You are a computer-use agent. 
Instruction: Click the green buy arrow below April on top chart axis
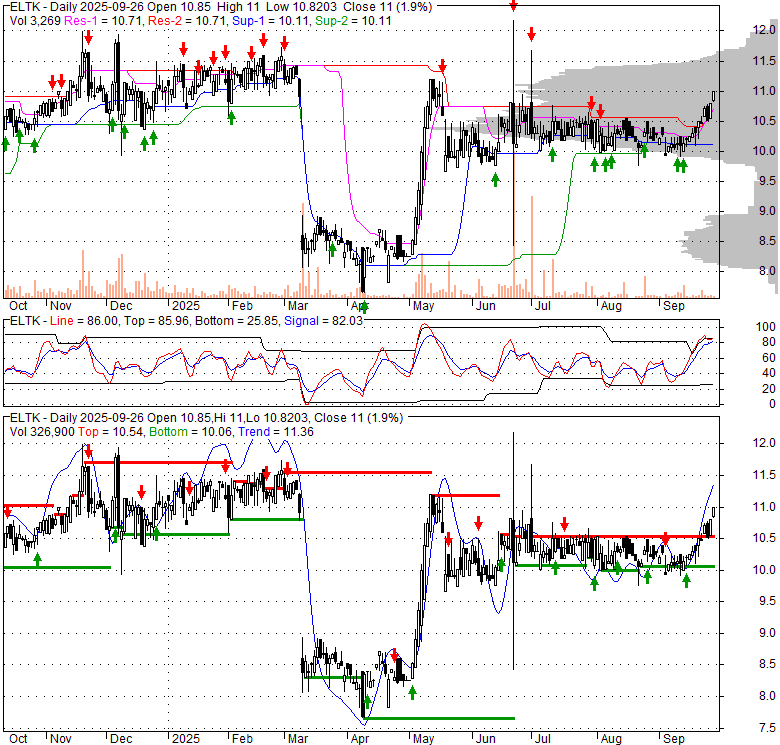pyautogui.click(x=365, y=307)
